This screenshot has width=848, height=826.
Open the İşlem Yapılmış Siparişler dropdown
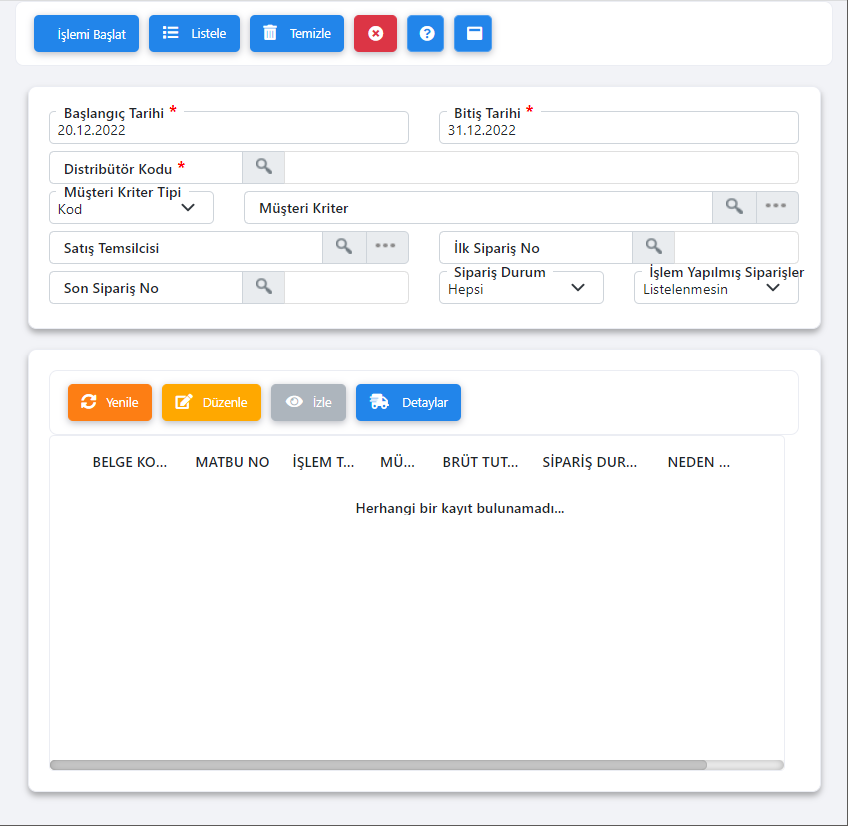pyautogui.click(x=716, y=288)
